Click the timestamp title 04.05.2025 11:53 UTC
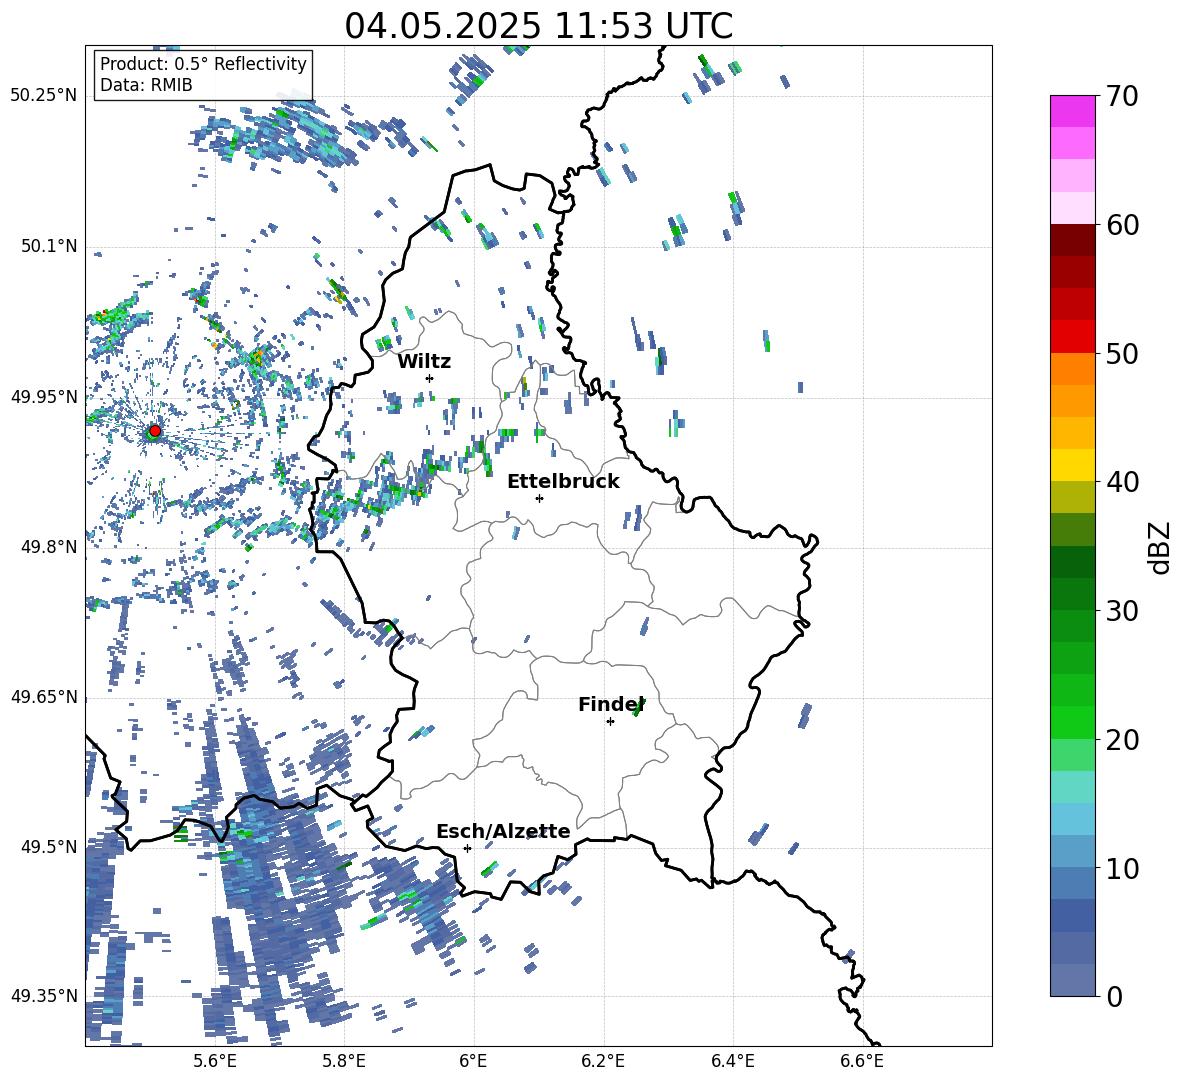The width and height of the screenshot is (1184, 1081). (x=538, y=26)
